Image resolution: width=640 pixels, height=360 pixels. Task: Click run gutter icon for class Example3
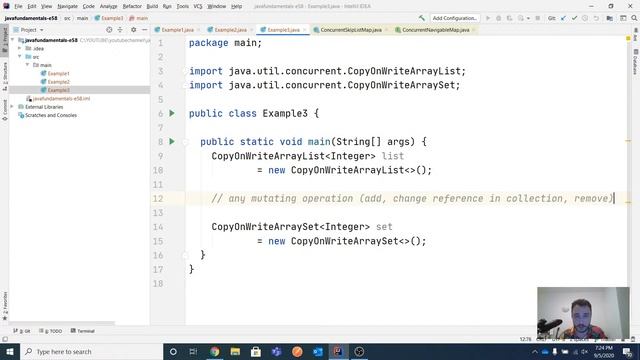click(x=172, y=113)
